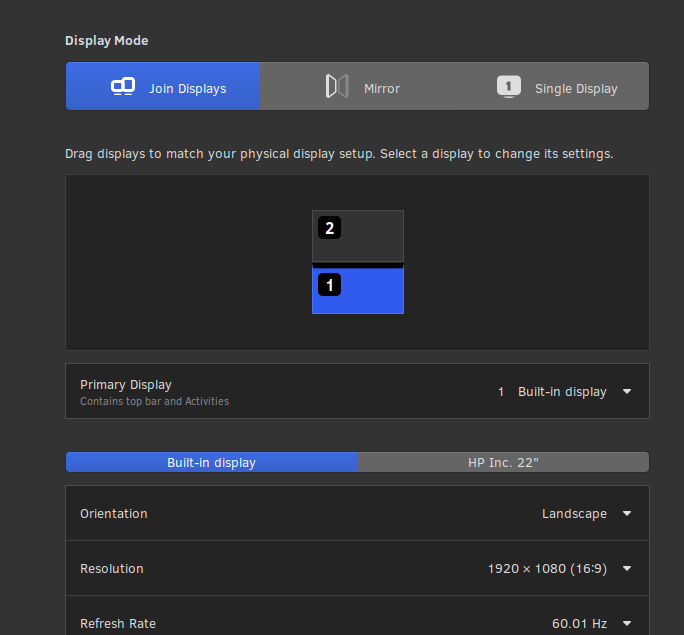Image resolution: width=684 pixels, height=635 pixels.
Task: Click the number 2 badge in arrangement
Action: tap(330, 228)
